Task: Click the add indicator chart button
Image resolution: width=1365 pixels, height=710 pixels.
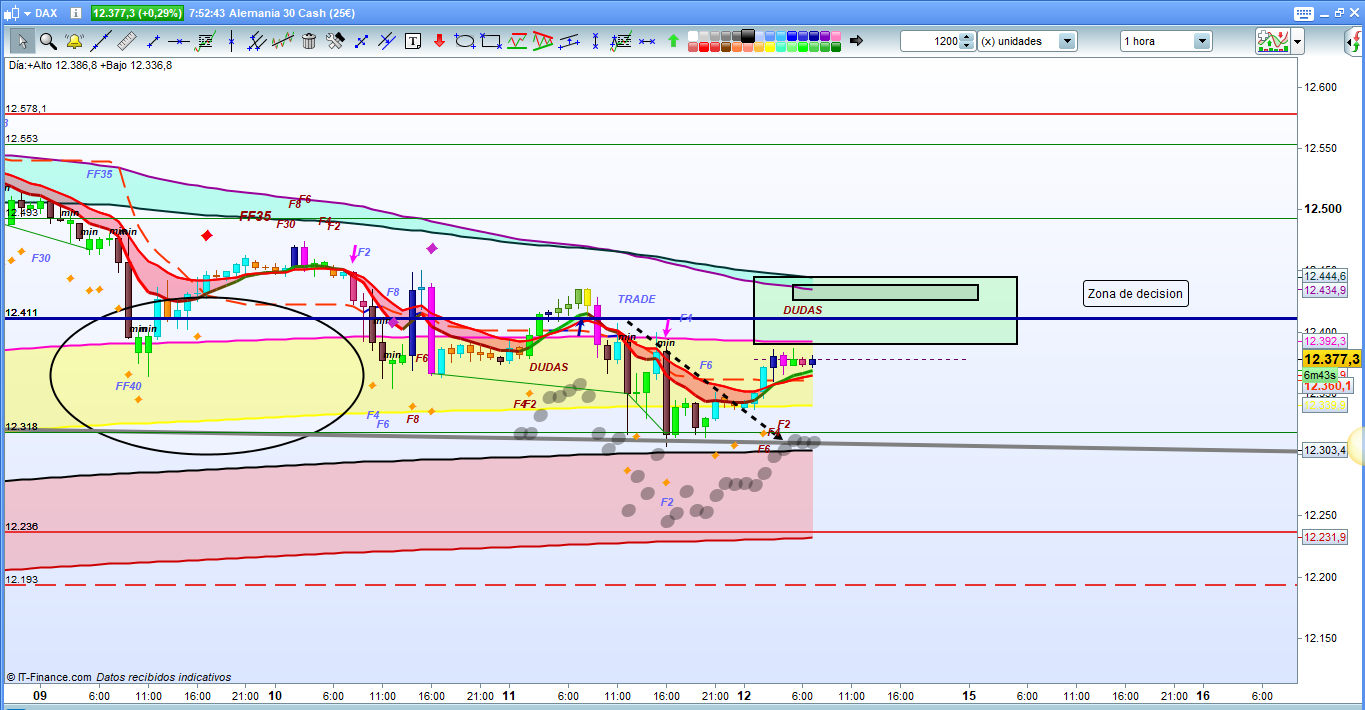Action: pos(1273,41)
